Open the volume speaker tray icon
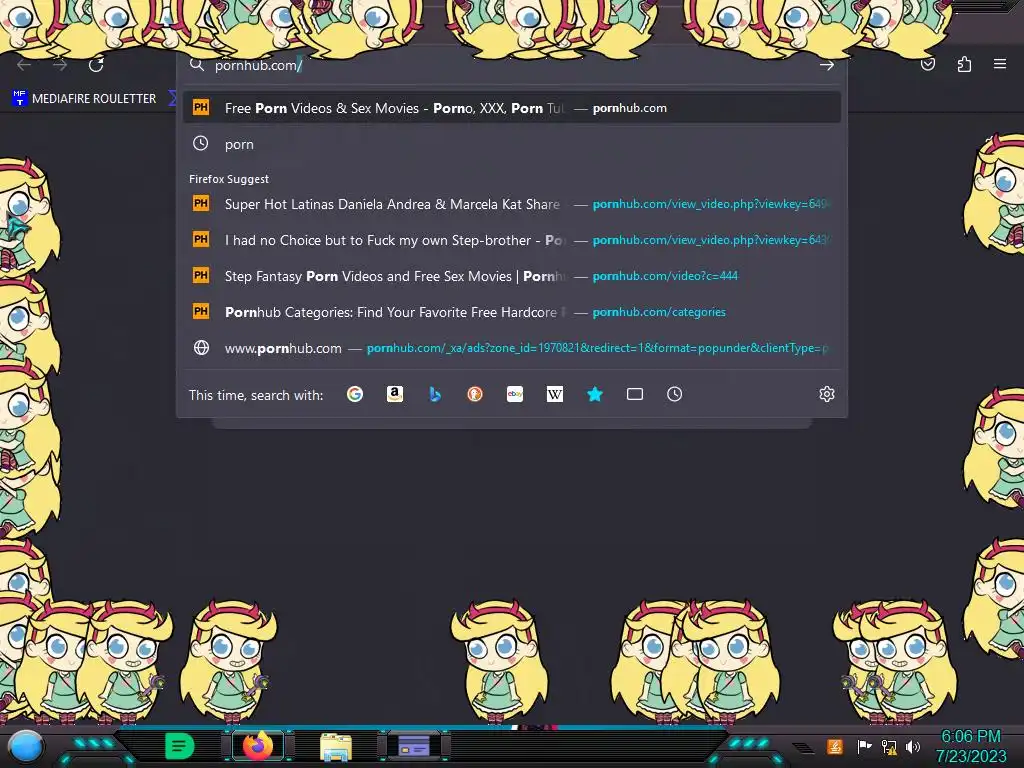 click(x=913, y=746)
